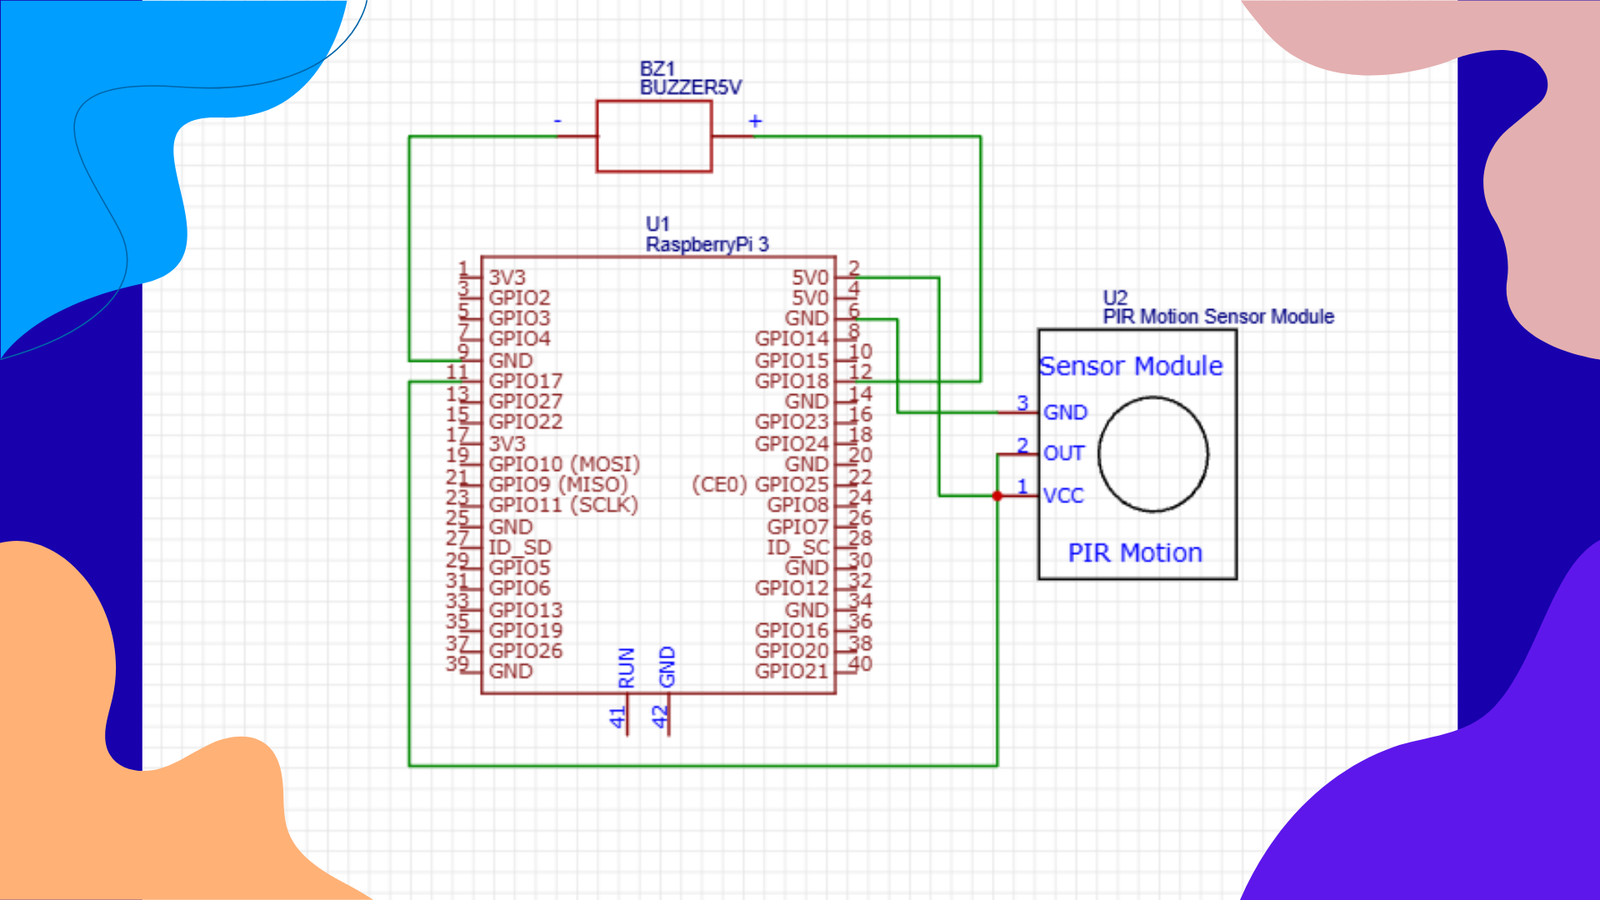Select the red junction dot near VCC

(997, 496)
